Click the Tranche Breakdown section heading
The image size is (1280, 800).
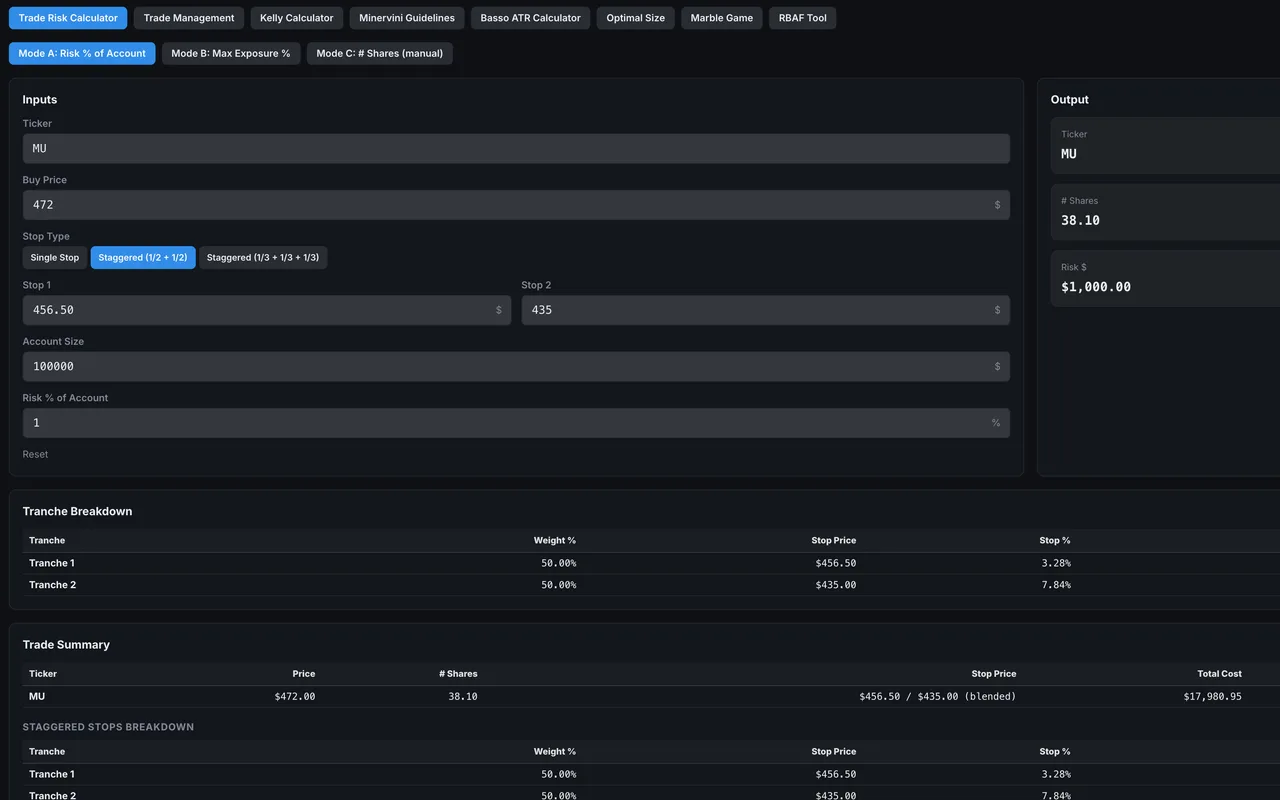(x=78, y=511)
